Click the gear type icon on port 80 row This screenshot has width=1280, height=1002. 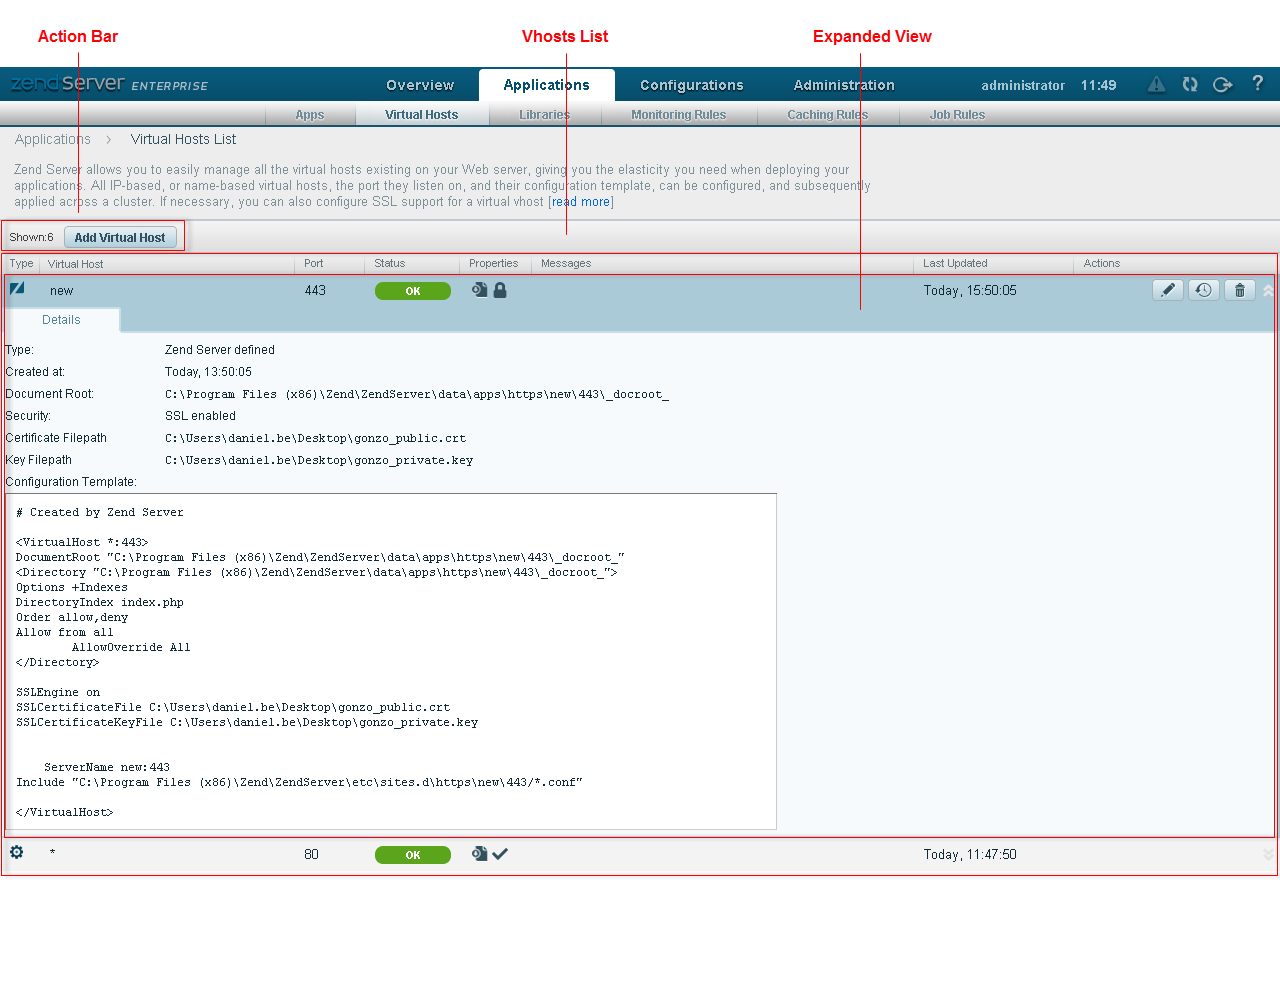coord(17,853)
